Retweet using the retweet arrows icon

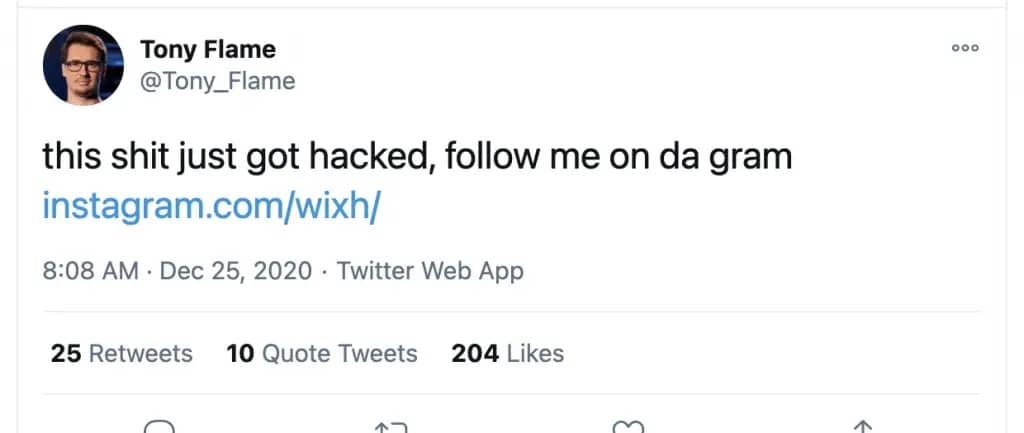[x=391, y=427]
